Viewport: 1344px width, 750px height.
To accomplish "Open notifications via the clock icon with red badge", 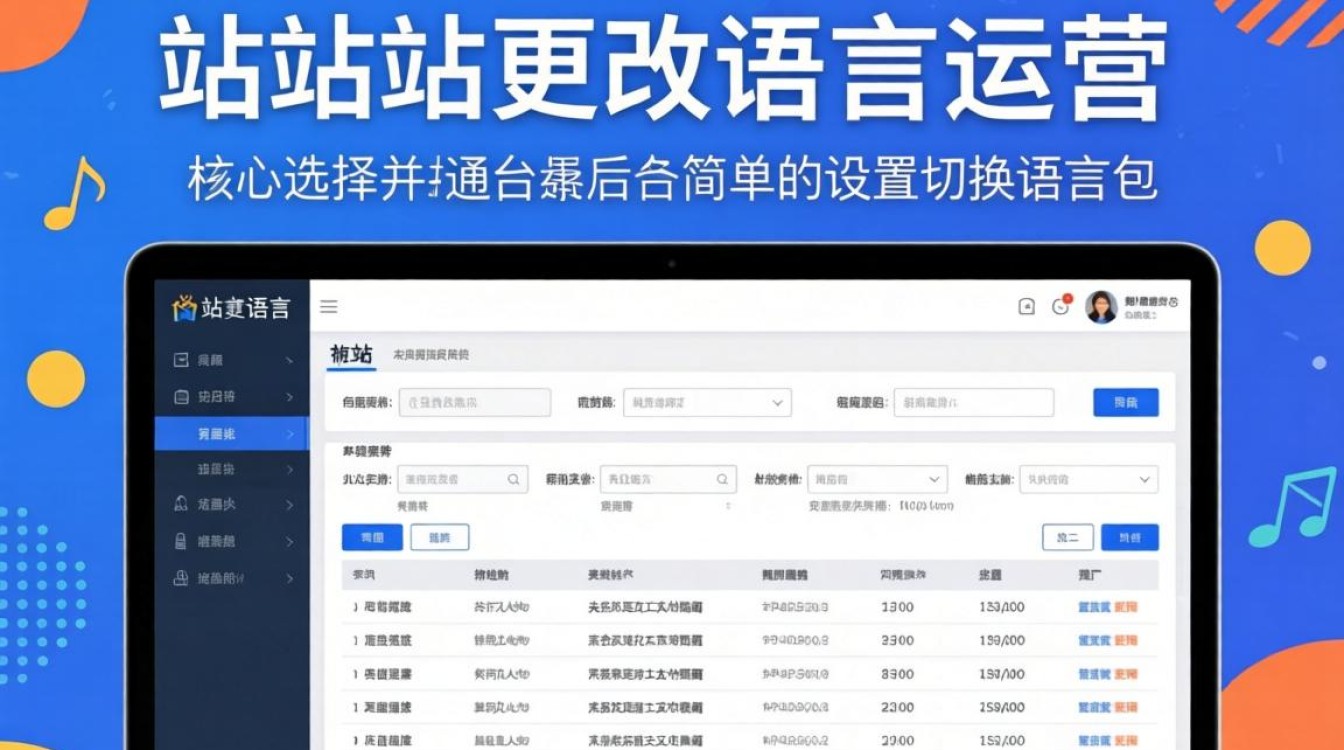I will point(1059,307).
